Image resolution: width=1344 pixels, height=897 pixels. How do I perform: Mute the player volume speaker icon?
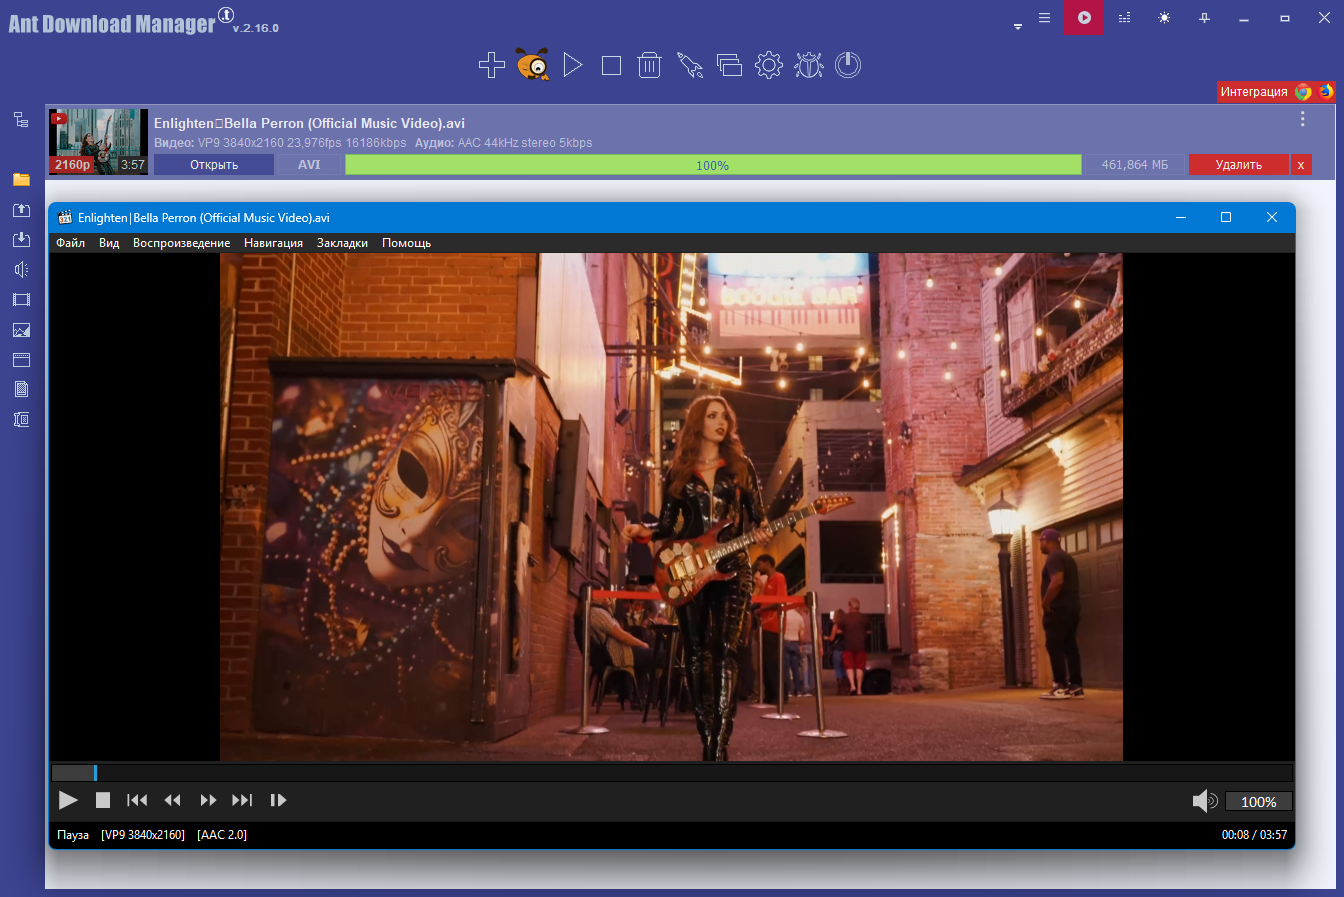[1205, 801]
